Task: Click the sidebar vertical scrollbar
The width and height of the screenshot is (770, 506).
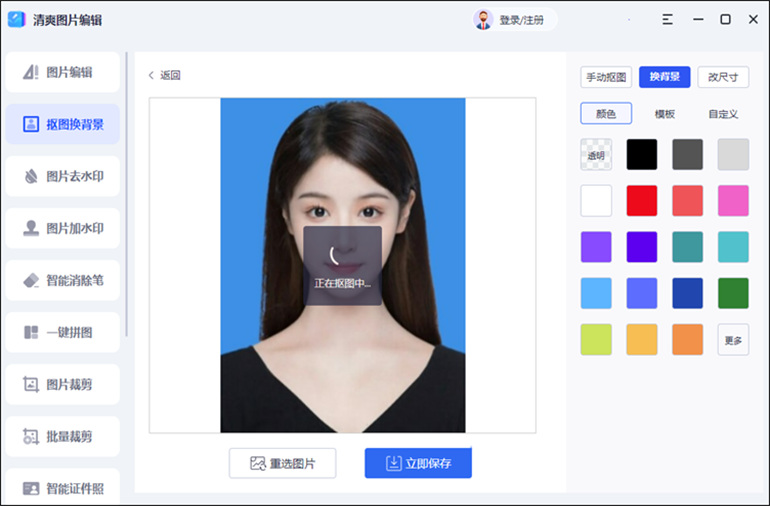Action: click(126, 194)
